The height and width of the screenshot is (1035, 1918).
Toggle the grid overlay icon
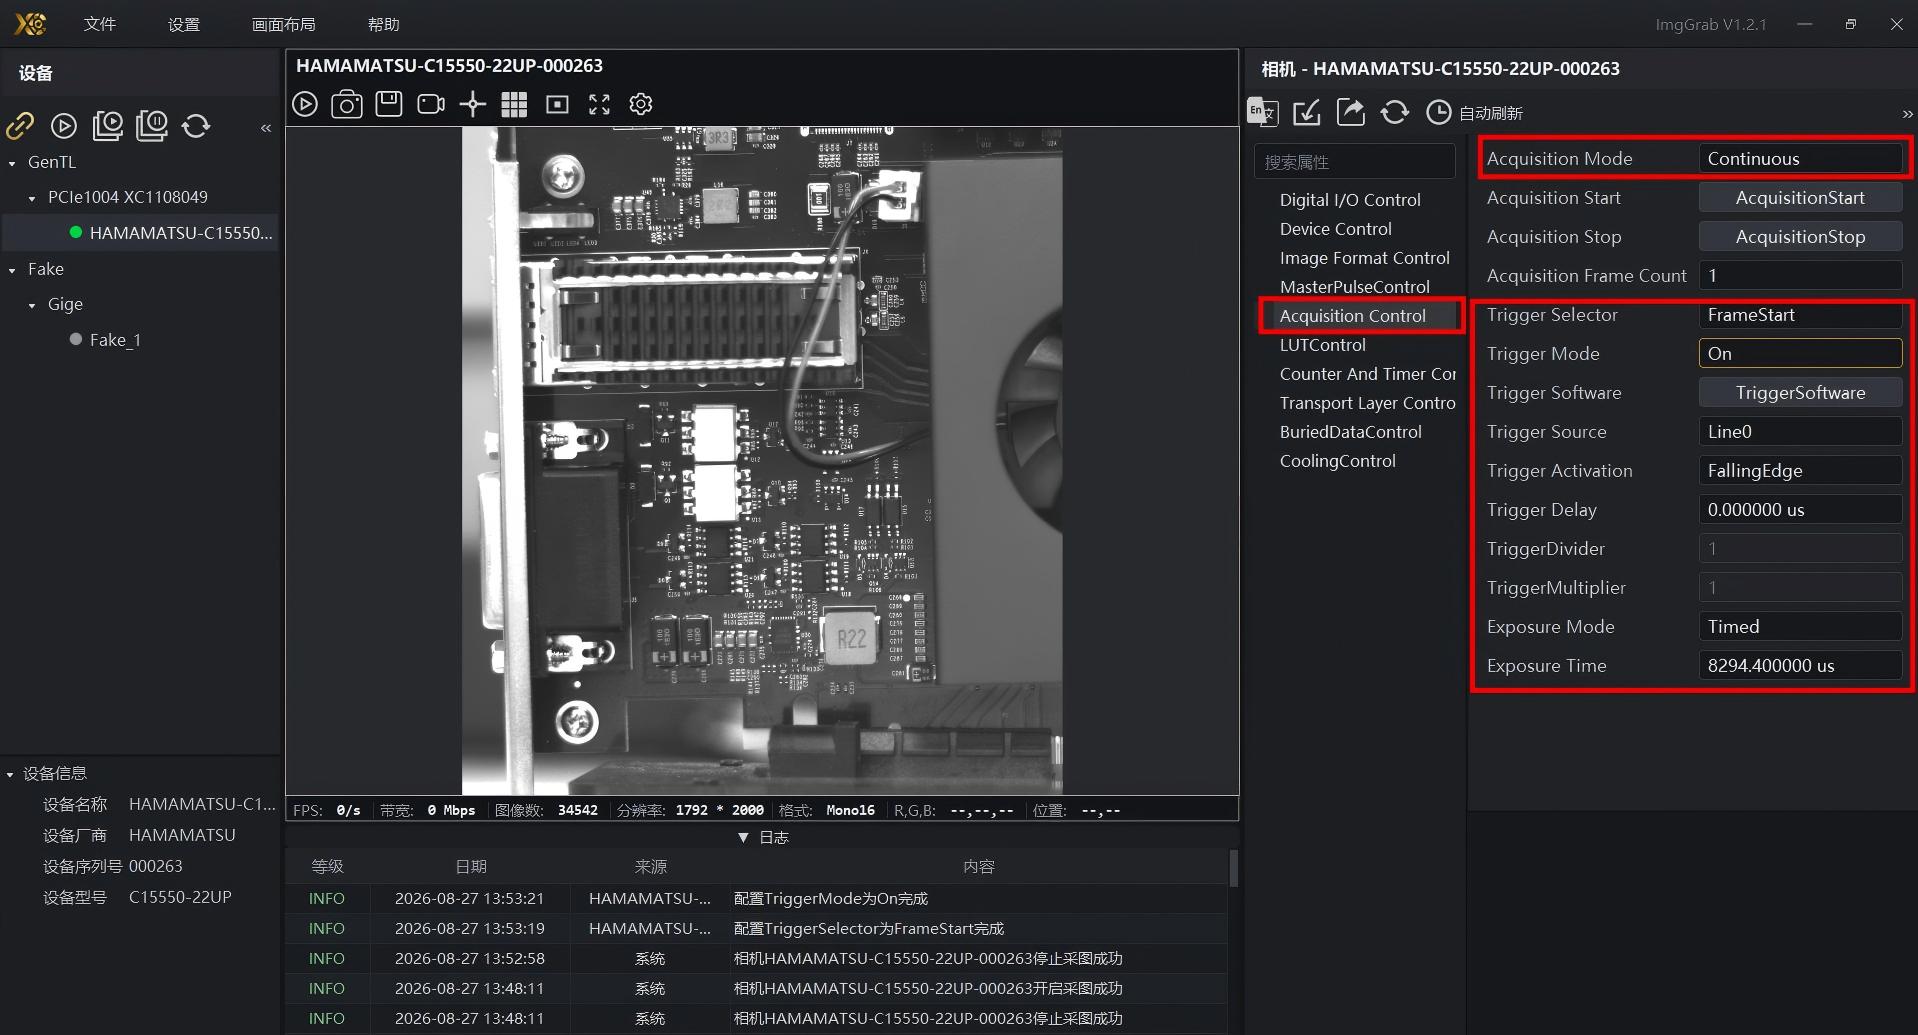514,104
